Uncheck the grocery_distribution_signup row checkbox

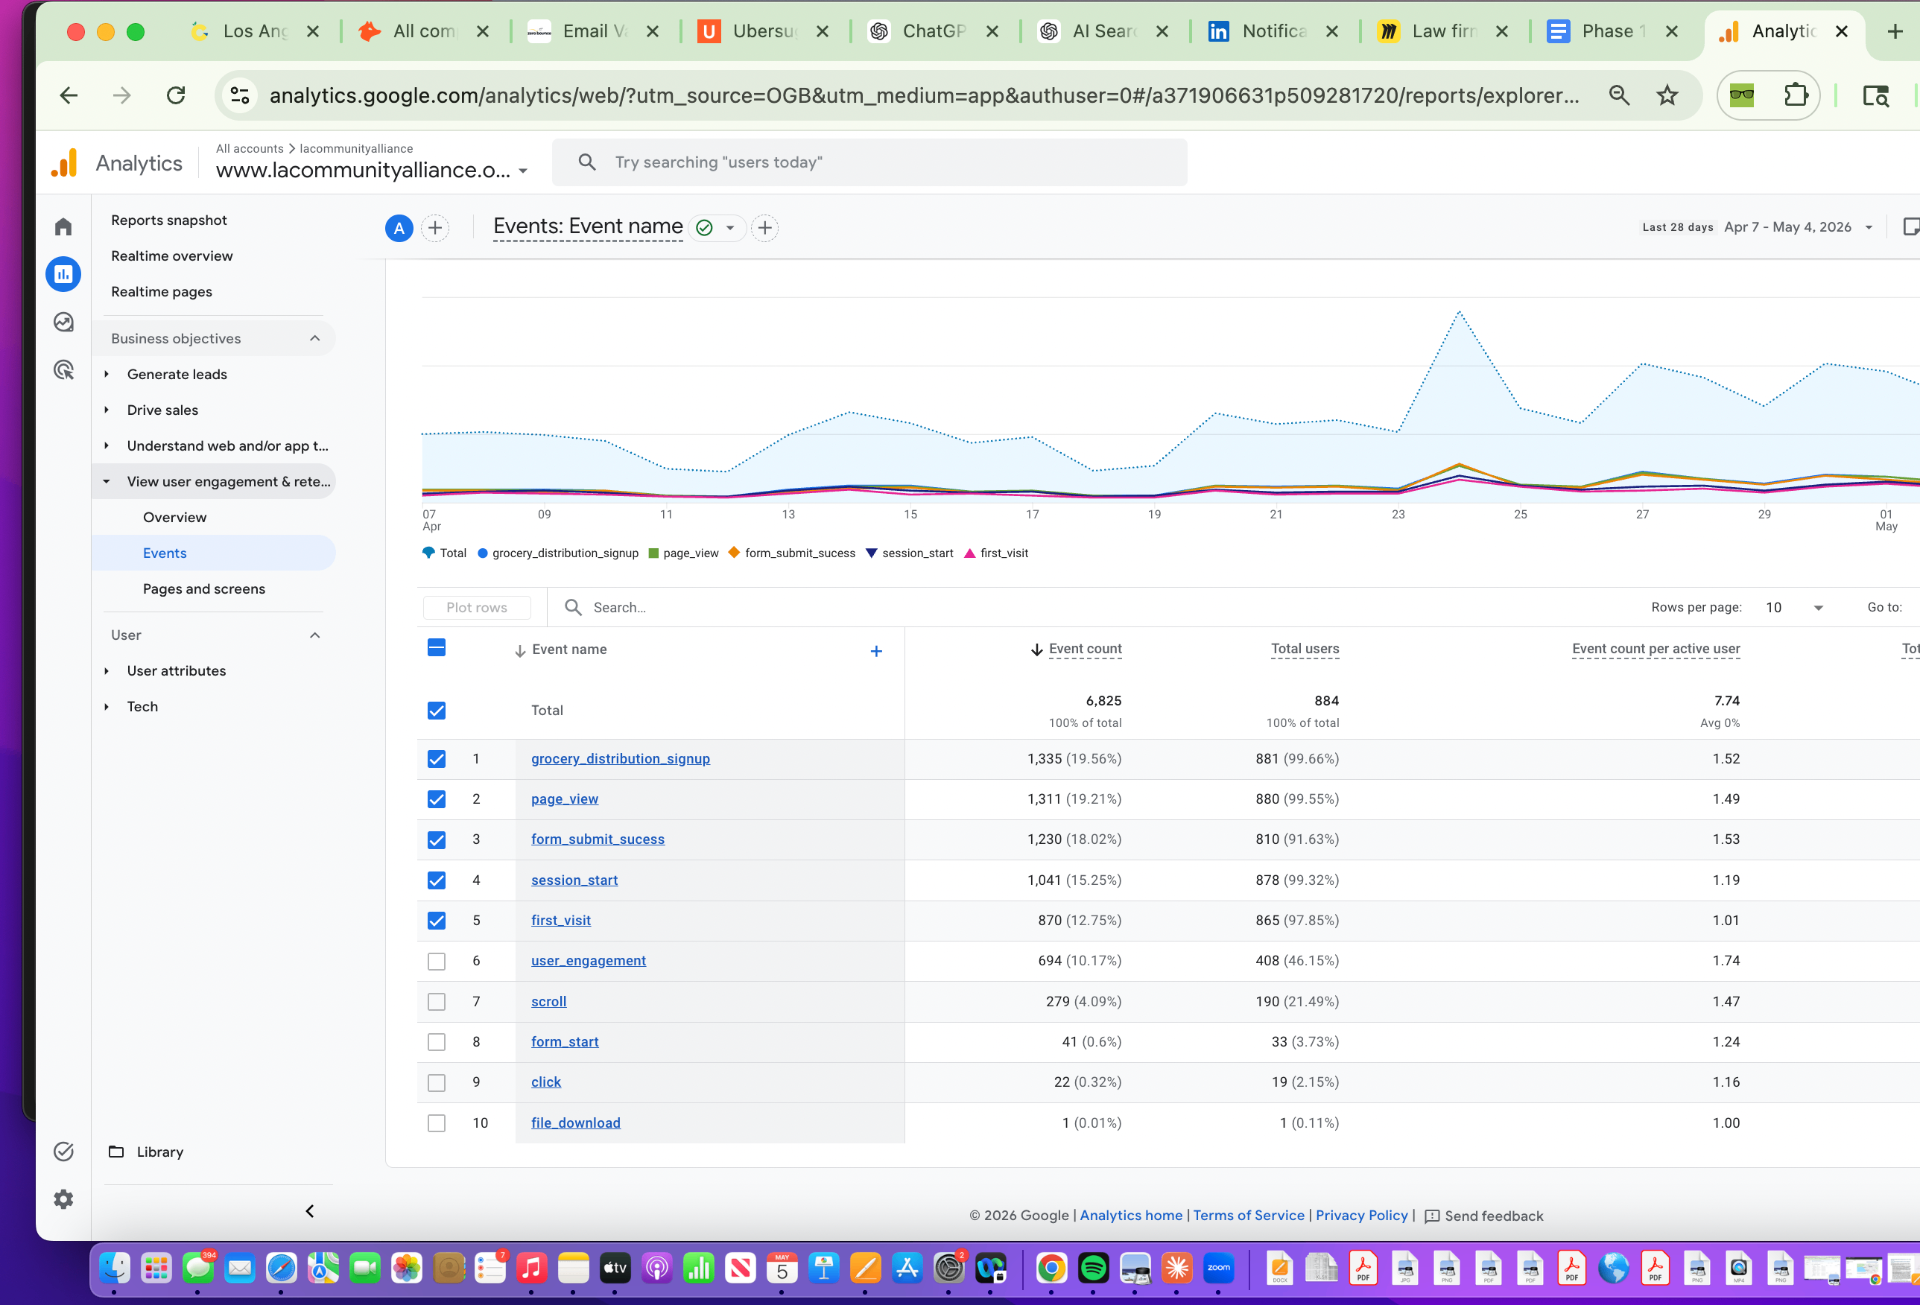point(437,759)
